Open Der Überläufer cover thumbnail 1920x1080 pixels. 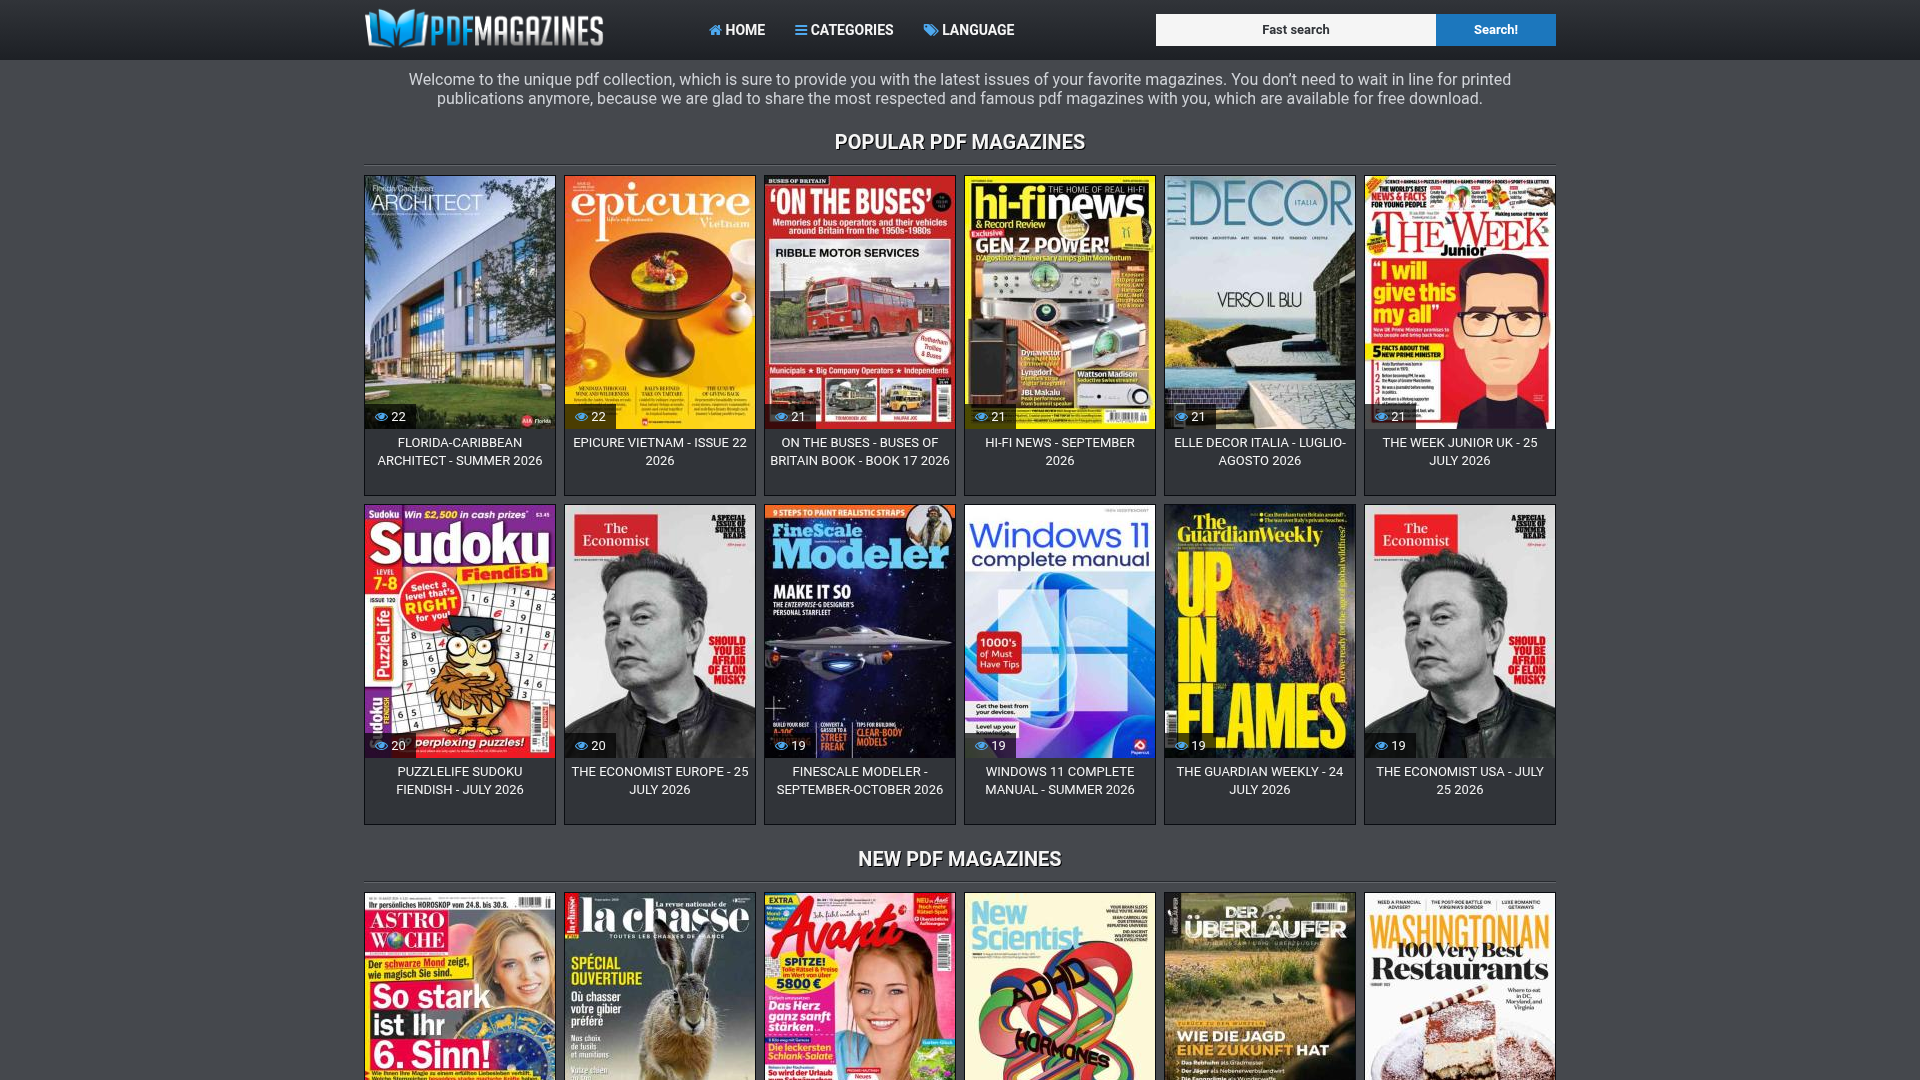[1260, 987]
